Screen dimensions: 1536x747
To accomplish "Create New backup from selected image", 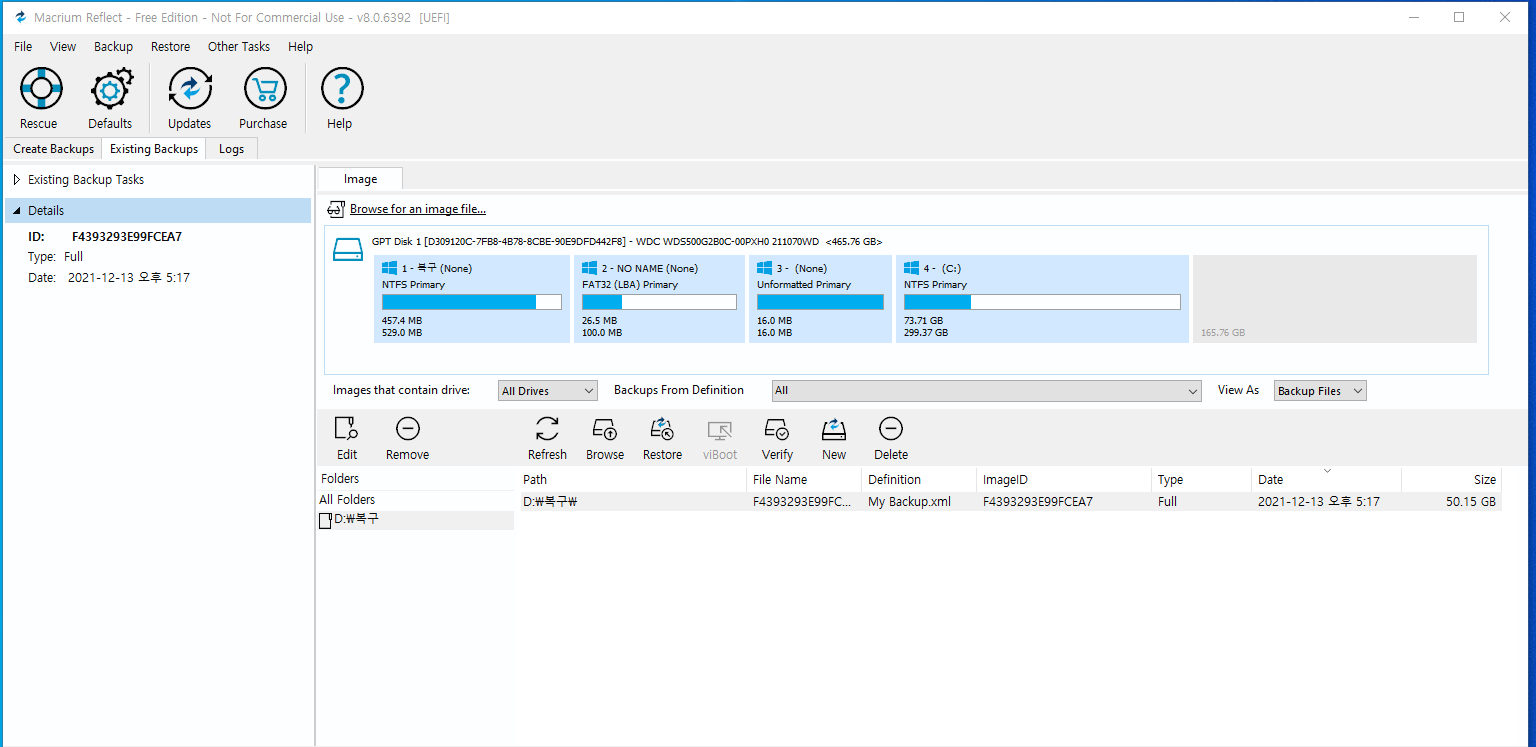I will (x=834, y=430).
